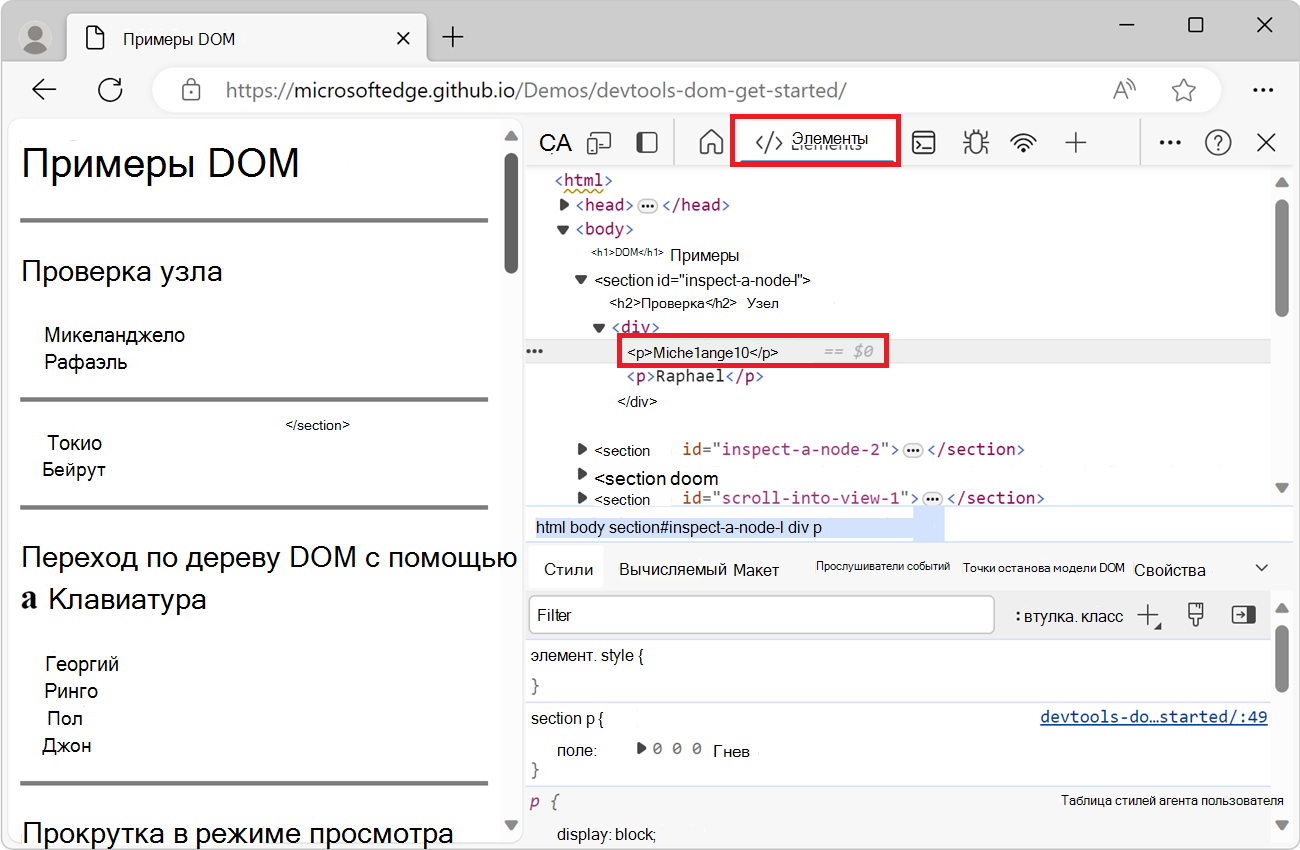Expand the inspect-a-node-2 section
Viewport: 1300px width, 850px height.
582,449
